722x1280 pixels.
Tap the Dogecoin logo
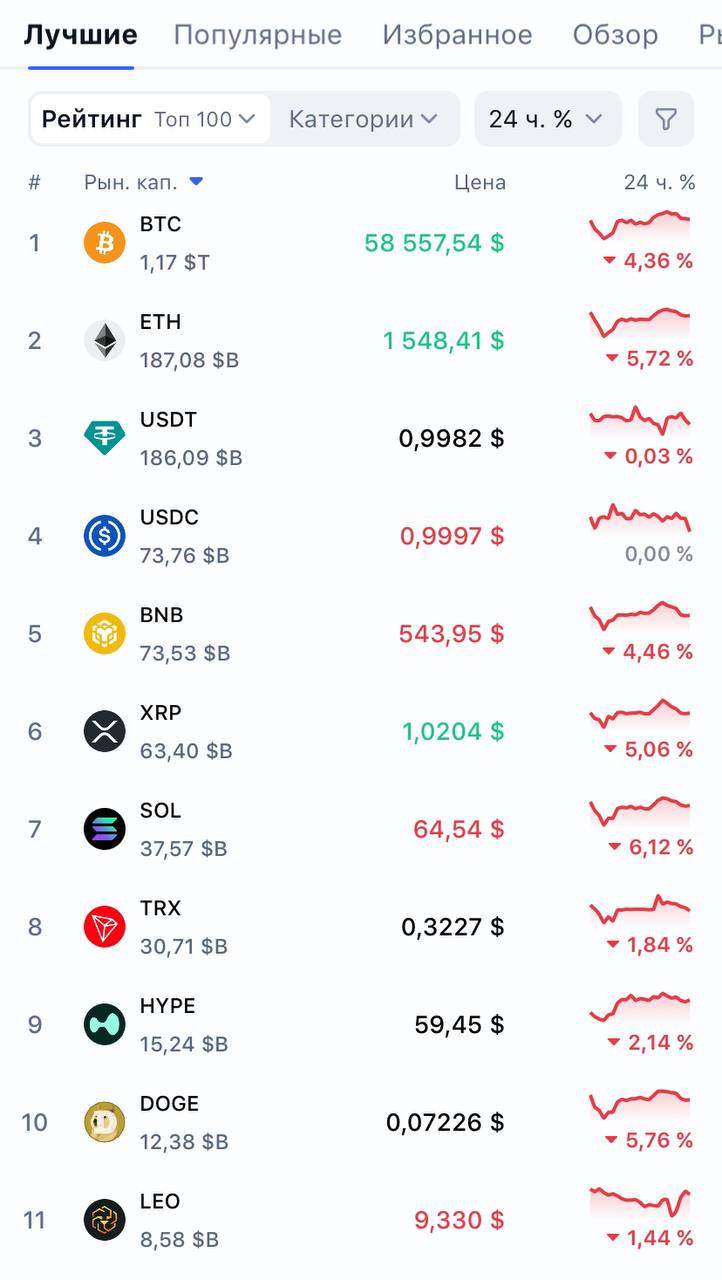[105, 1123]
